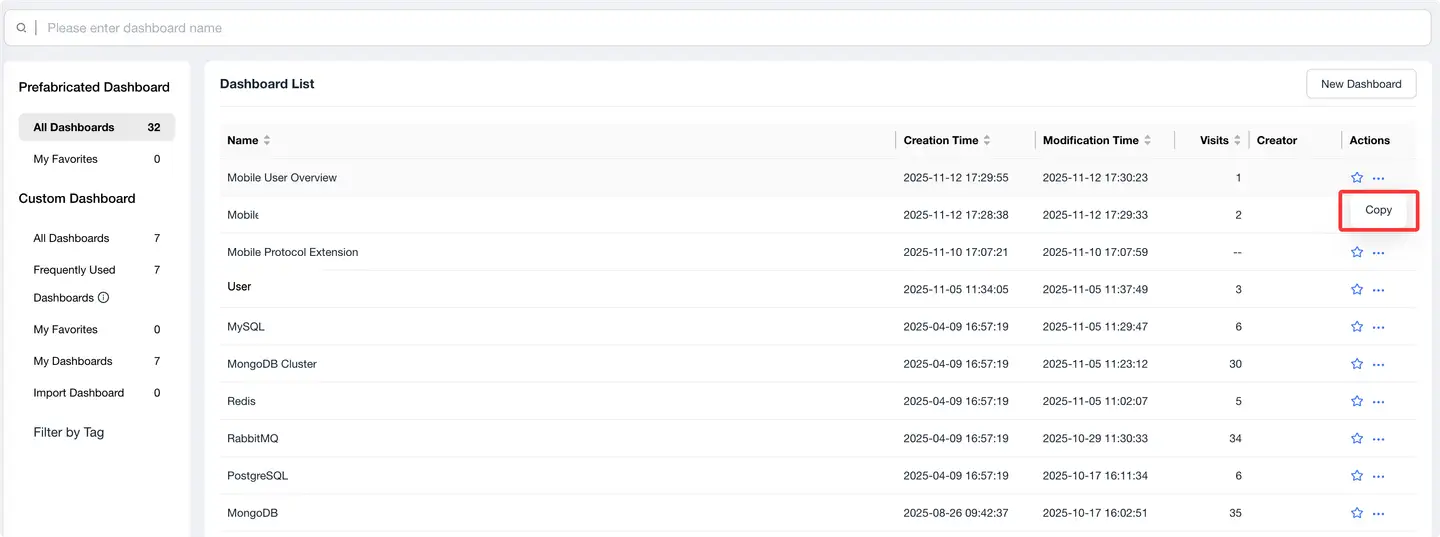Sort dashboard list by Name
Image resolution: width=1440 pixels, height=537 pixels.
click(267, 141)
